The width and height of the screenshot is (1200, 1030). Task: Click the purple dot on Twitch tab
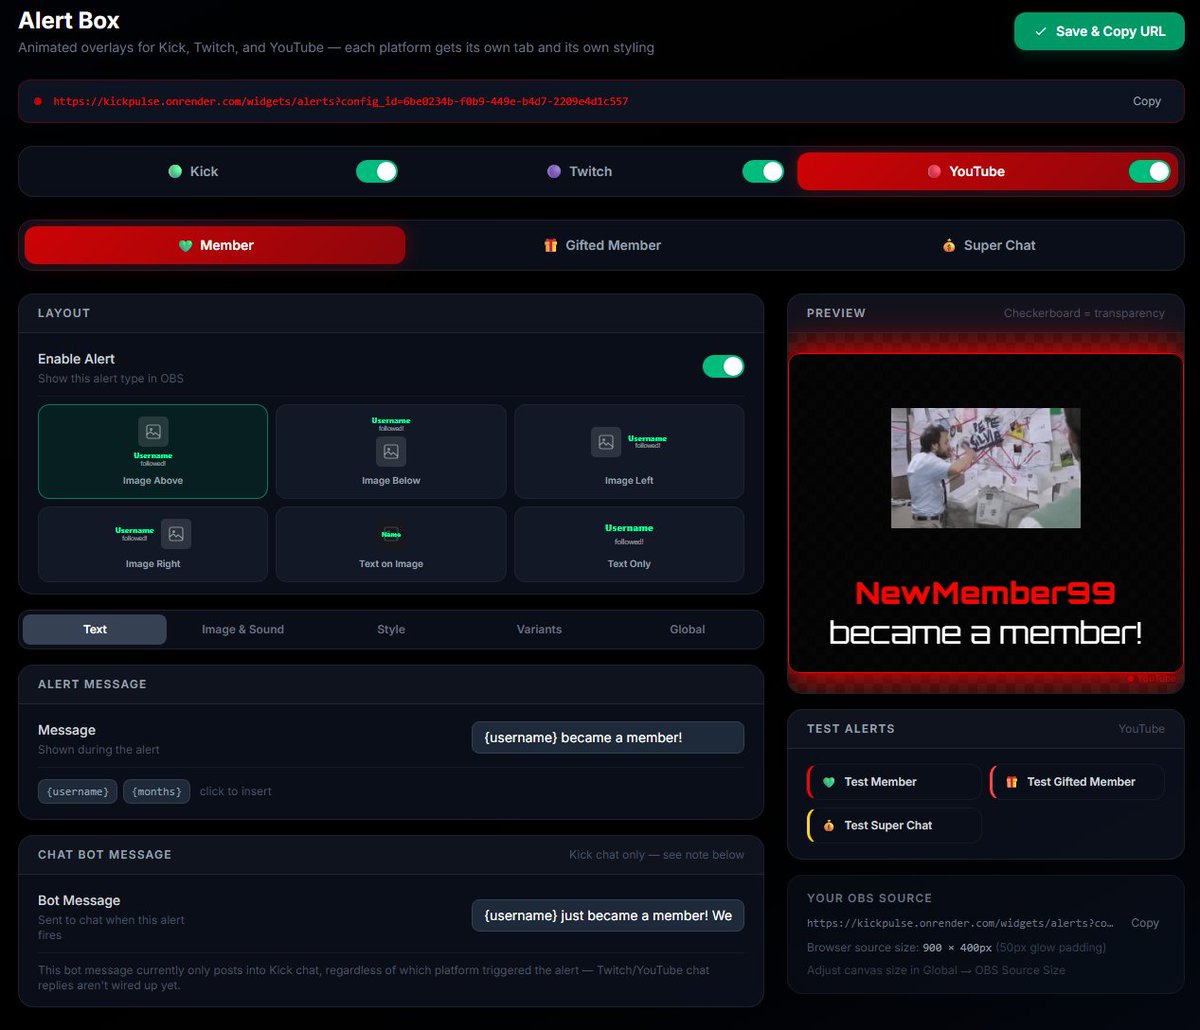click(x=554, y=171)
